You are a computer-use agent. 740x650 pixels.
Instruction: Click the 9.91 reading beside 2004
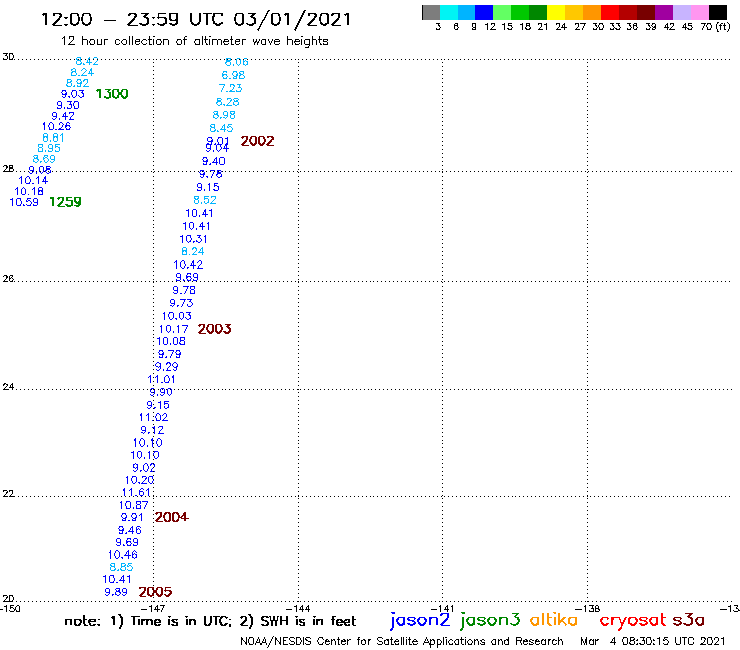tap(132, 517)
